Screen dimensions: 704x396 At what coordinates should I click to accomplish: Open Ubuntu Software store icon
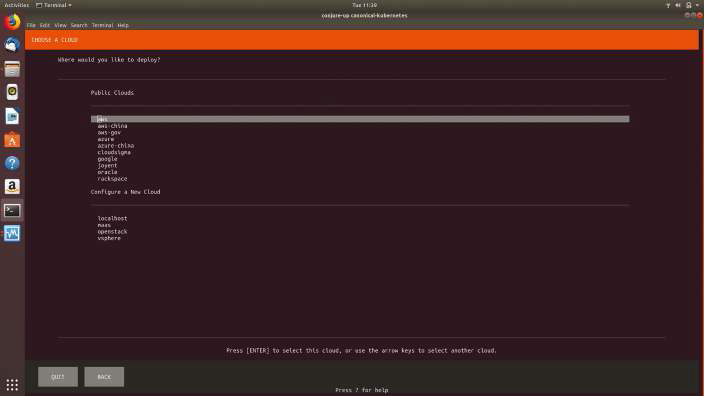(12, 140)
